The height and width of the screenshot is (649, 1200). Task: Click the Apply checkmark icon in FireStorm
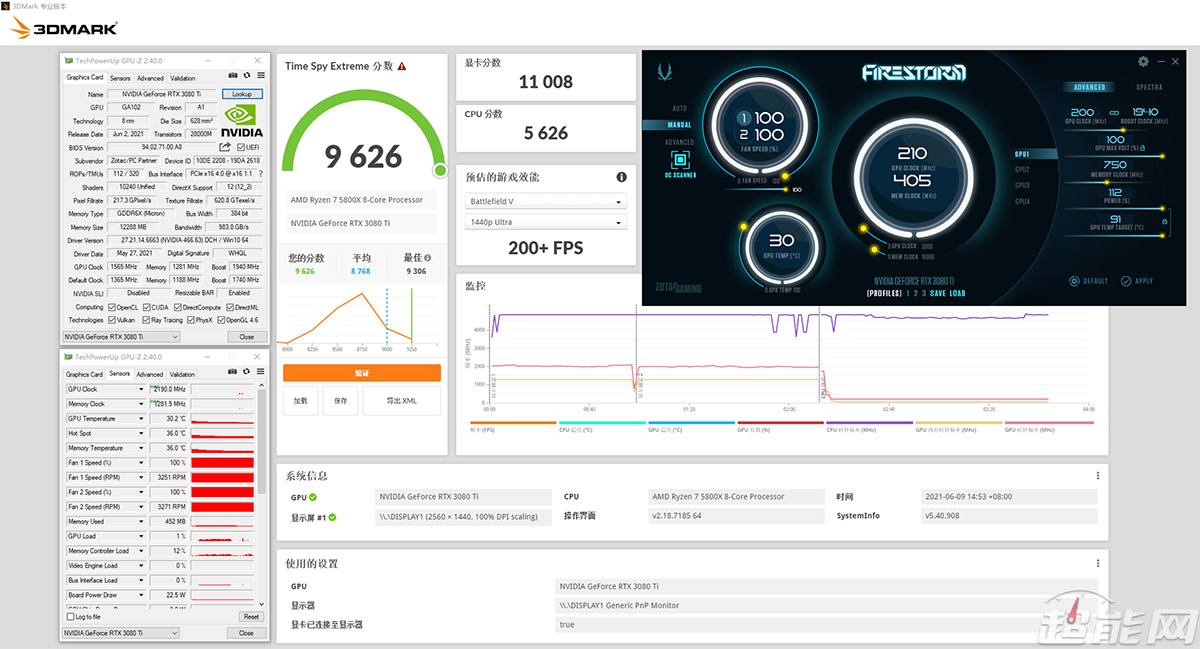(x=1125, y=281)
